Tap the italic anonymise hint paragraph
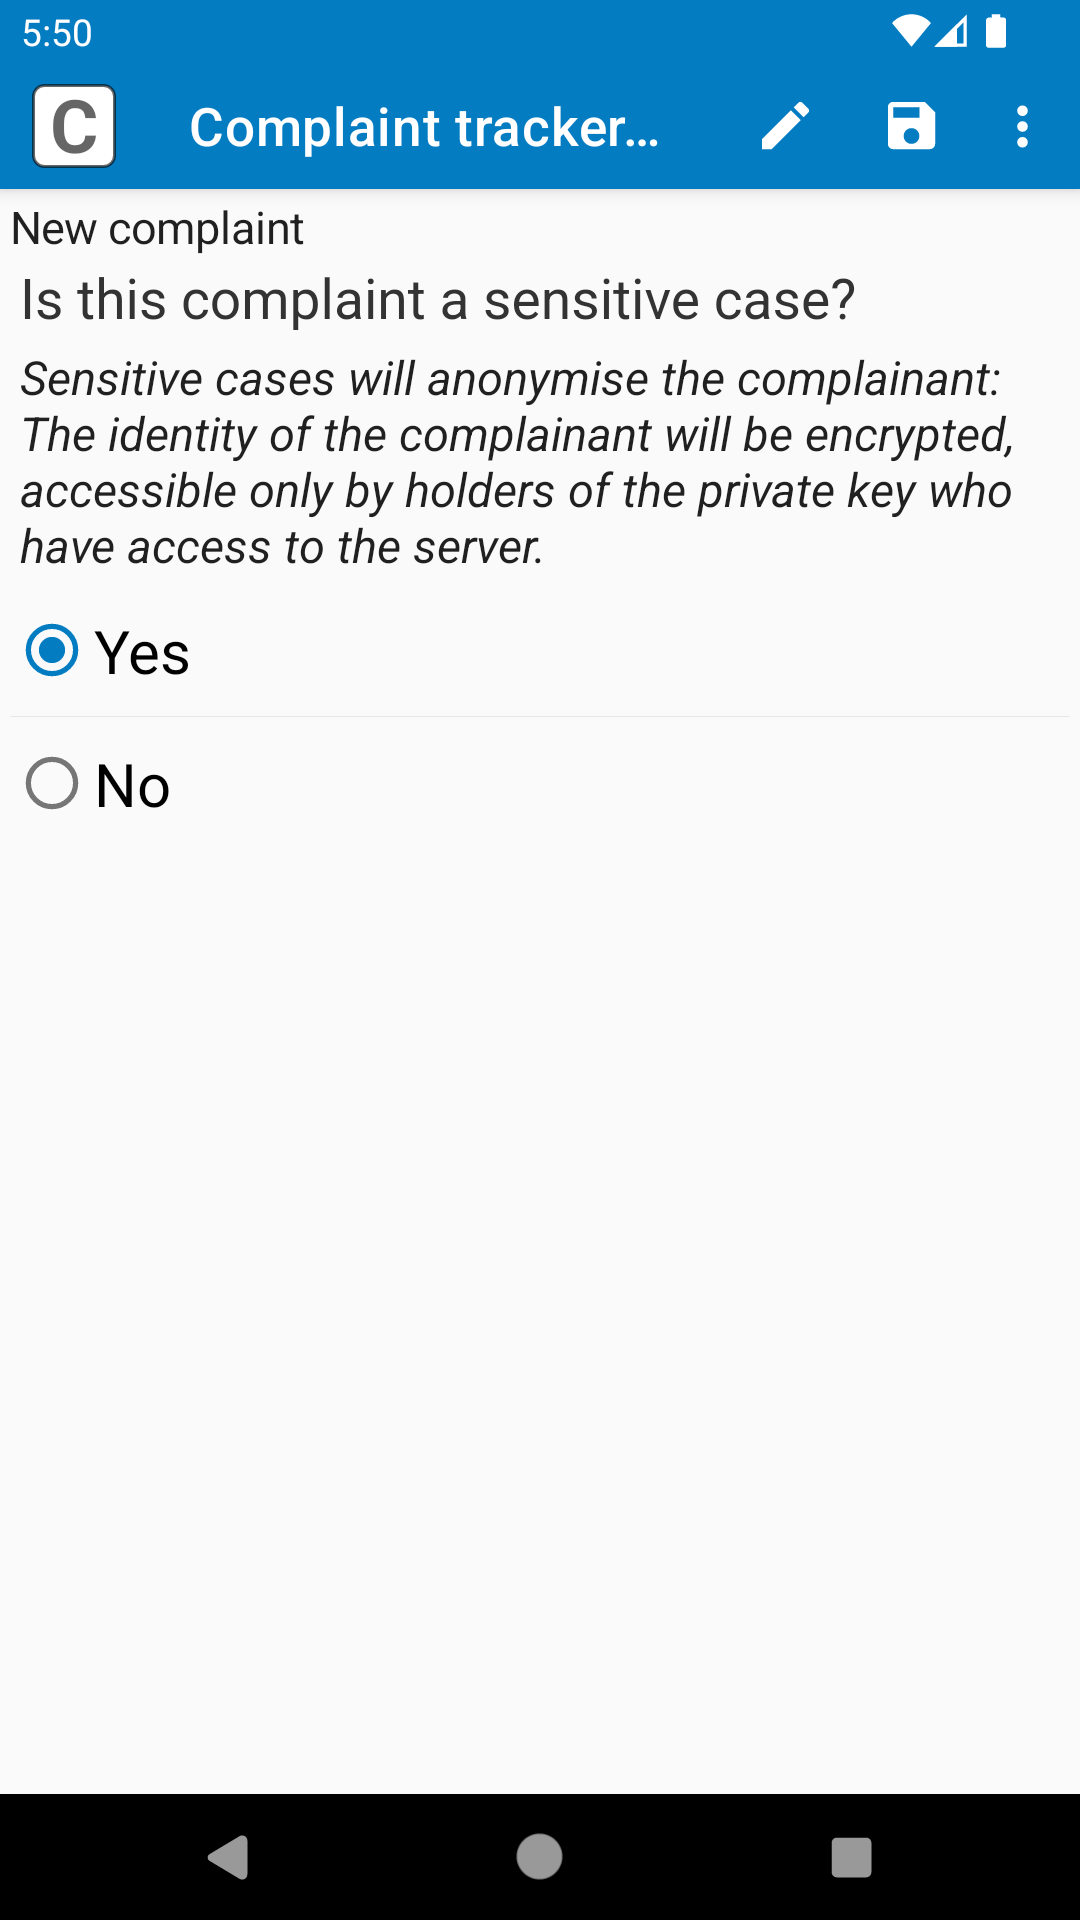The image size is (1080, 1920). pos(518,463)
